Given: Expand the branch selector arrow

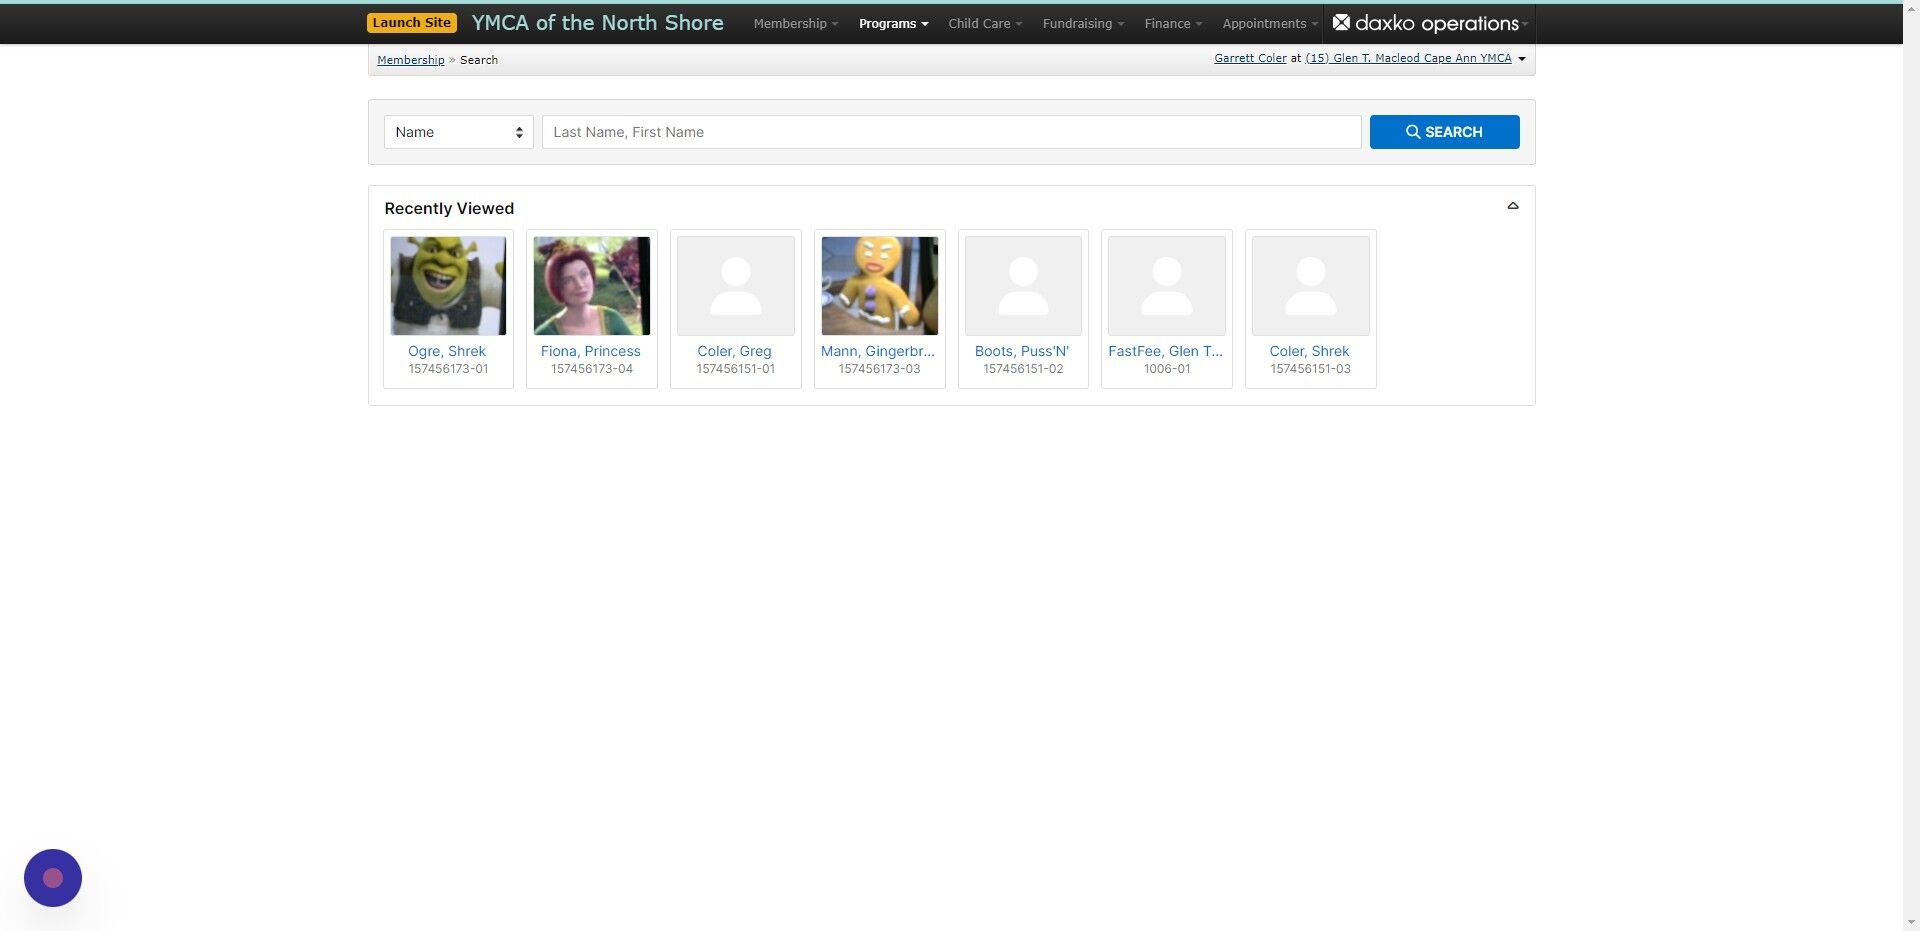Looking at the screenshot, I should pos(1522,59).
